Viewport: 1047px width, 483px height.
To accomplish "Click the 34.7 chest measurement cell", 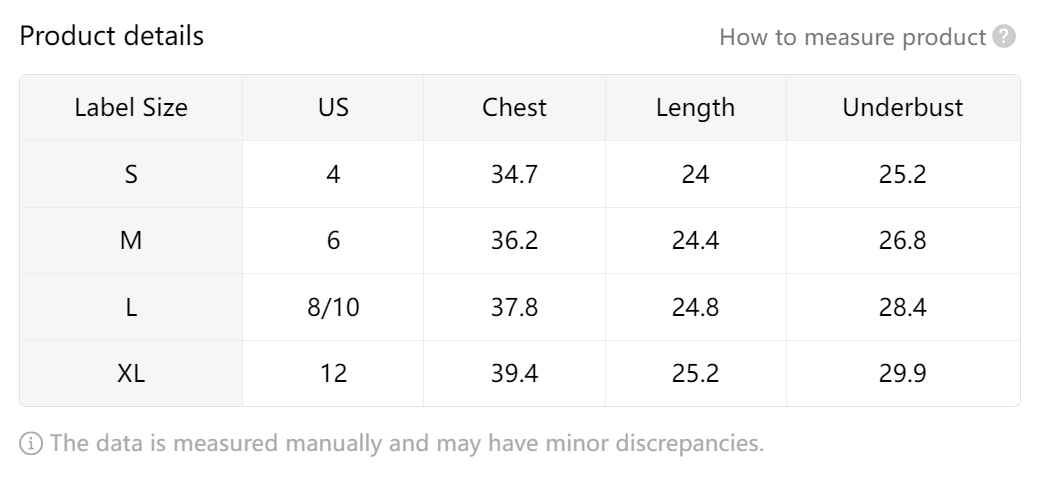I will [514, 175].
